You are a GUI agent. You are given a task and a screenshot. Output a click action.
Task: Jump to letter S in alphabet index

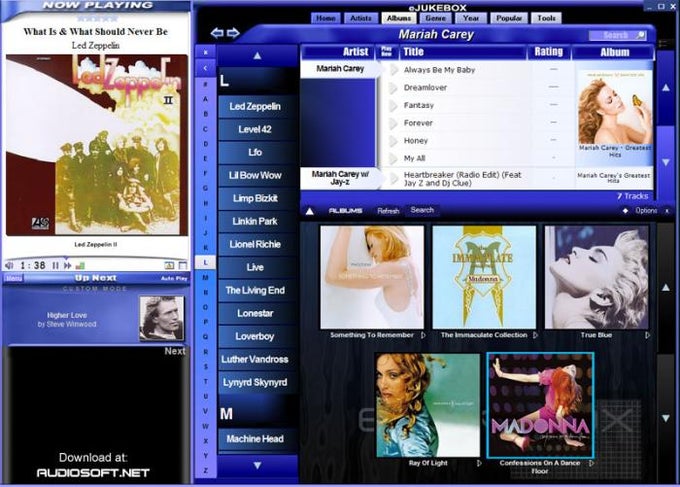pyautogui.click(x=206, y=367)
